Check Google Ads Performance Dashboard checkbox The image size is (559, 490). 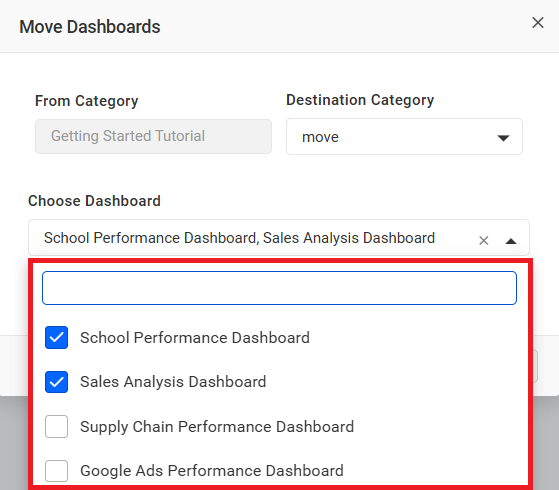point(56,471)
